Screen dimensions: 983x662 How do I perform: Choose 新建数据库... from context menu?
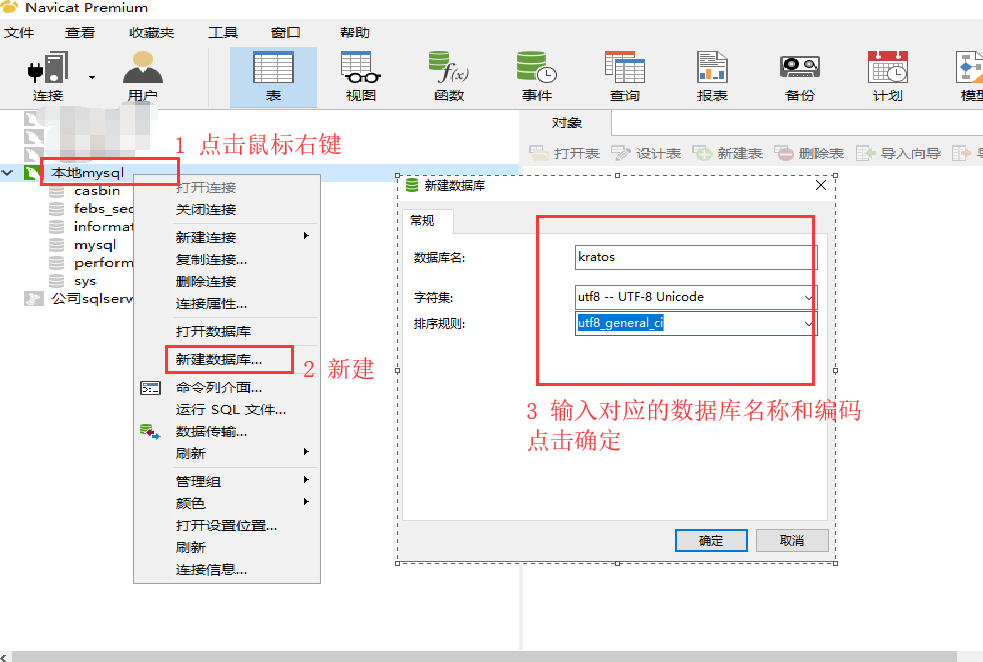219,359
